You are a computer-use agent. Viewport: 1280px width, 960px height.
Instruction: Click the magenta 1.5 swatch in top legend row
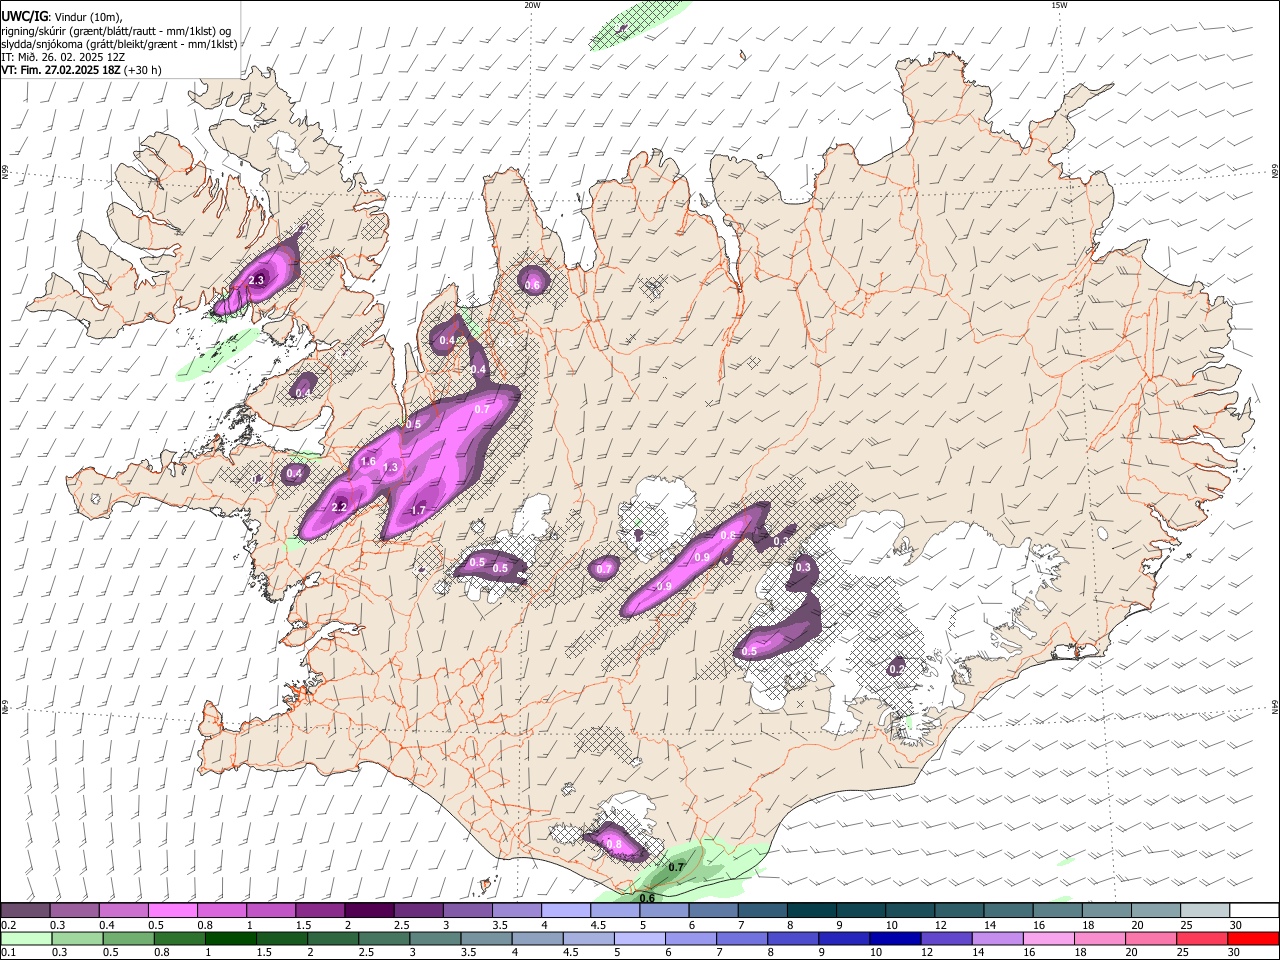pyautogui.click(x=320, y=911)
